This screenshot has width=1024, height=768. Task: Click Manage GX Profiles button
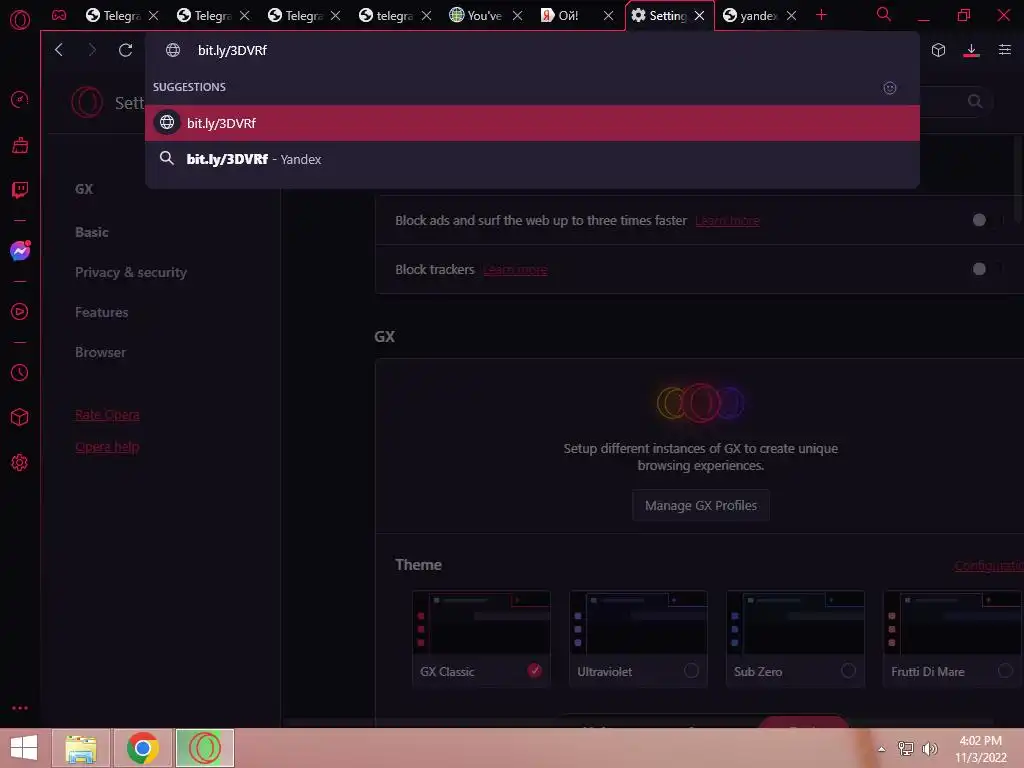701,505
